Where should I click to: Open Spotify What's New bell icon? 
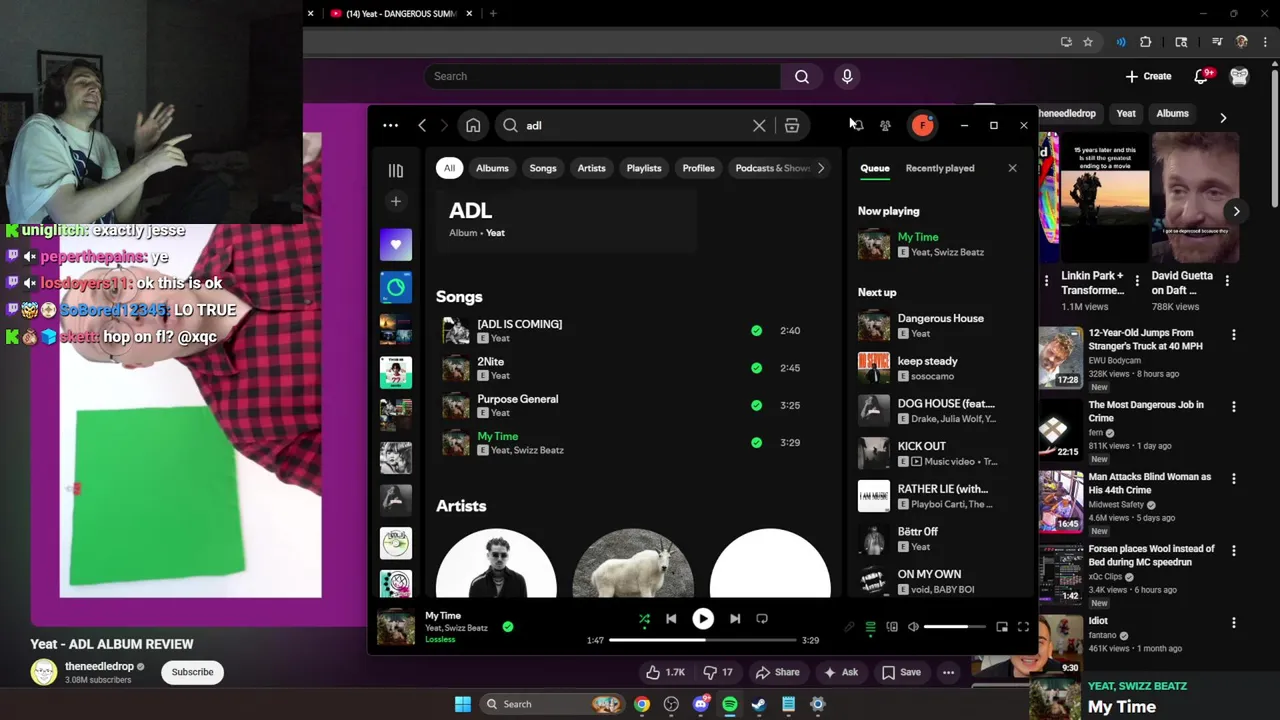pos(856,125)
